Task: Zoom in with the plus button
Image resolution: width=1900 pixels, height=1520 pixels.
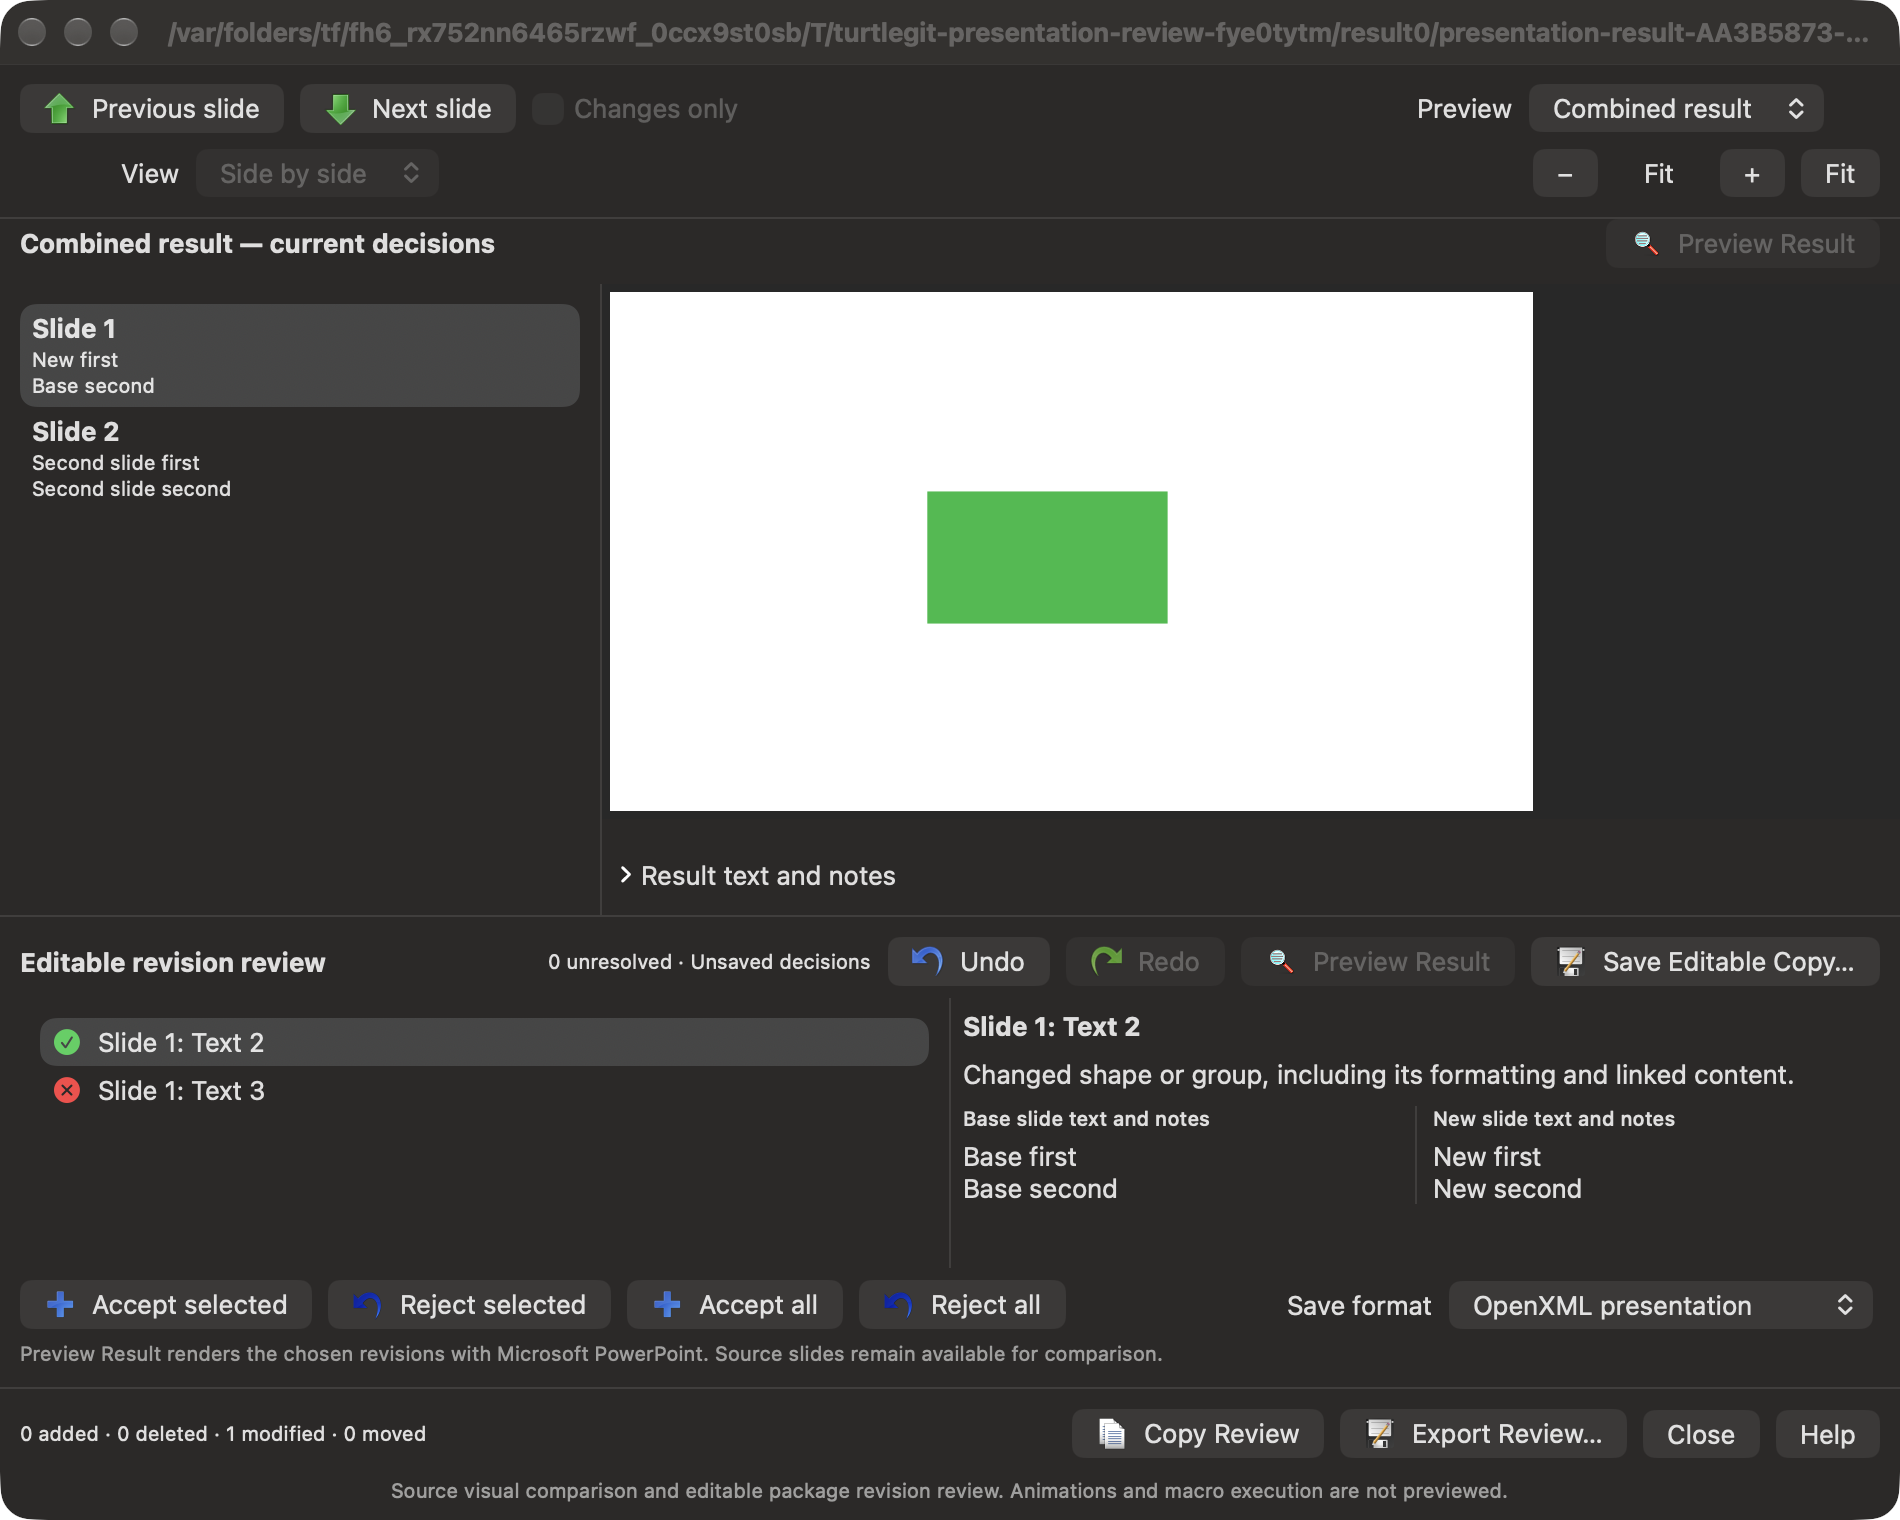Action: click(x=1752, y=174)
